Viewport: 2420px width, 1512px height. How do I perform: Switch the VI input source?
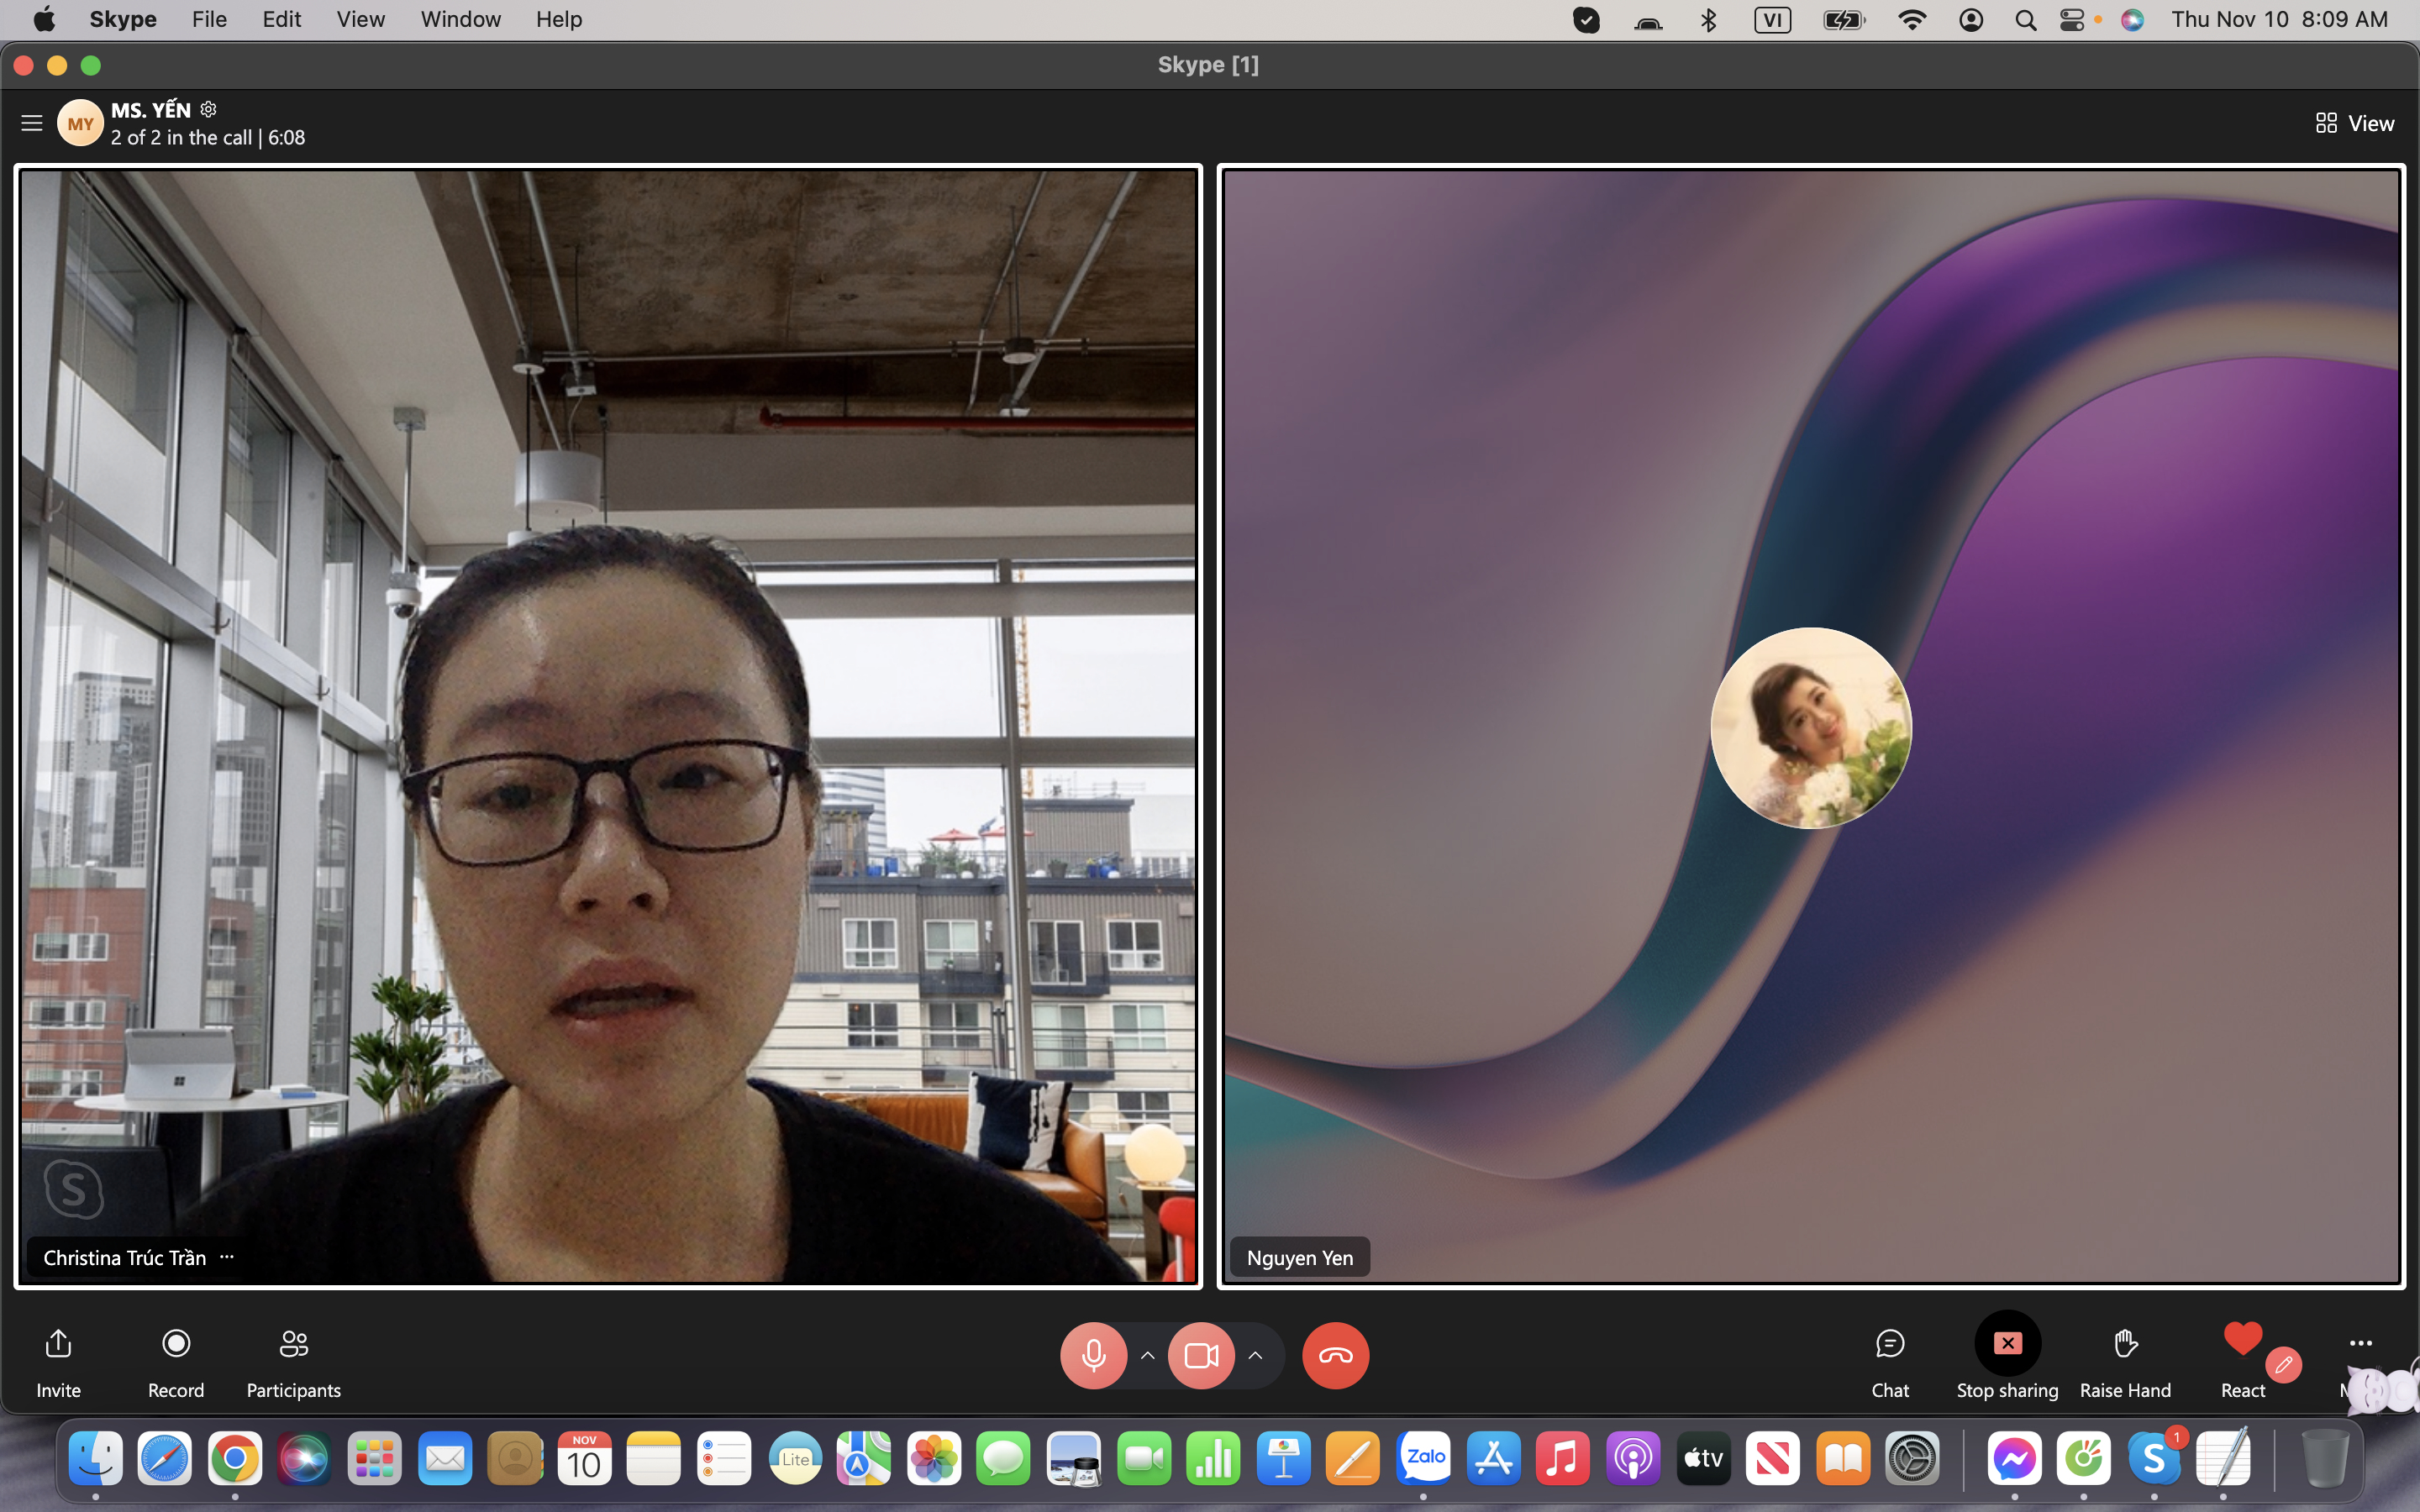(x=1772, y=19)
